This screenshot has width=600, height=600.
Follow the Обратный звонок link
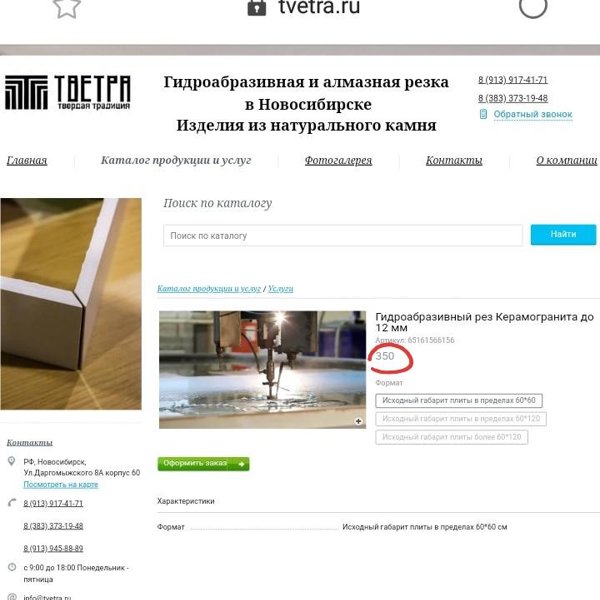pos(533,114)
